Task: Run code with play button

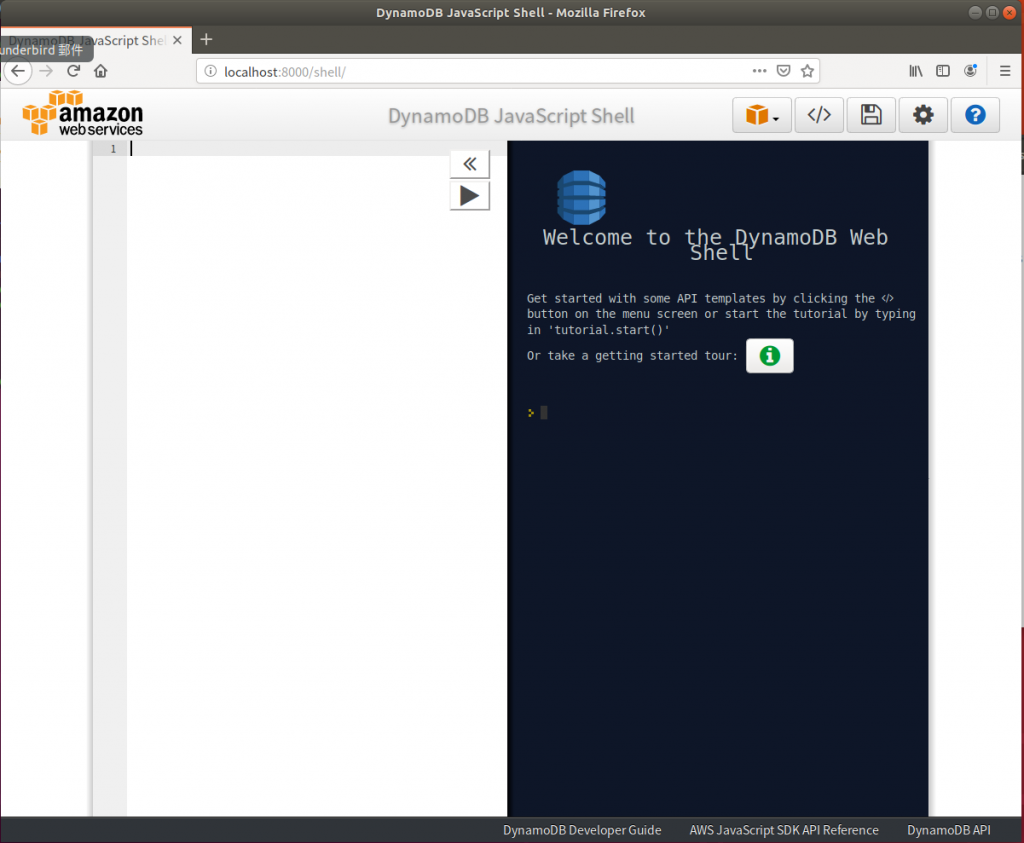Action: click(x=470, y=196)
